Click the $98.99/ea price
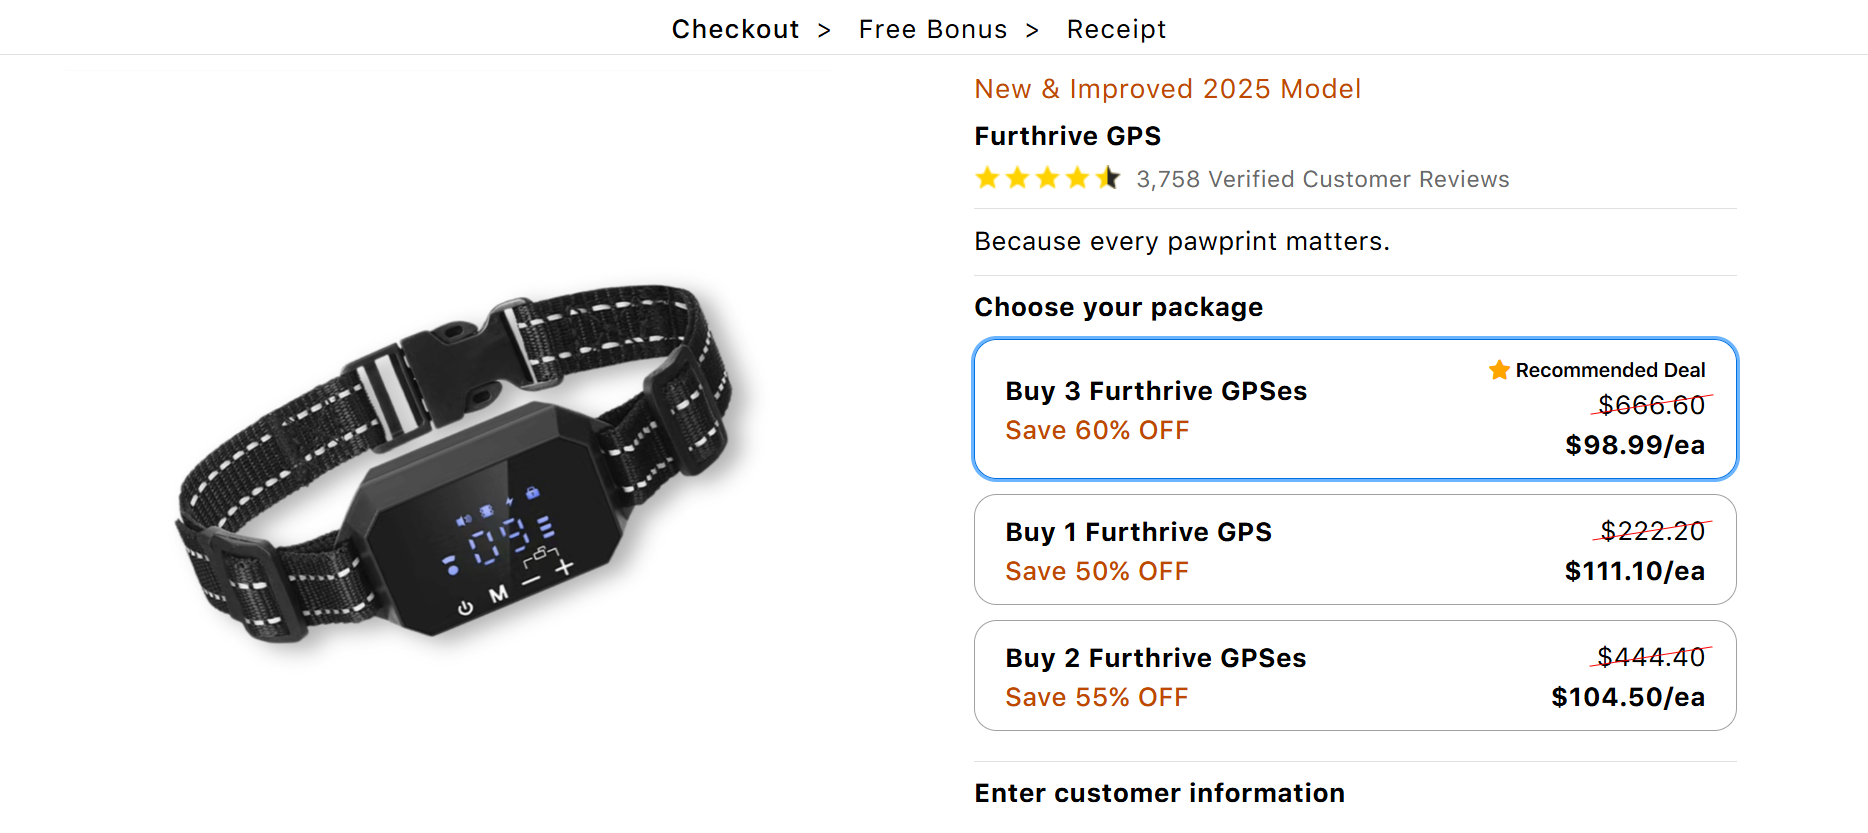1868x833 pixels. [1634, 445]
